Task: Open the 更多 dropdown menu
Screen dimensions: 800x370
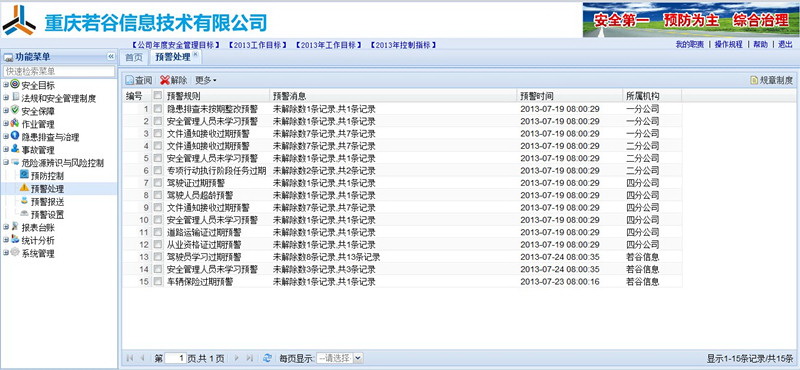Action: click(x=206, y=80)
